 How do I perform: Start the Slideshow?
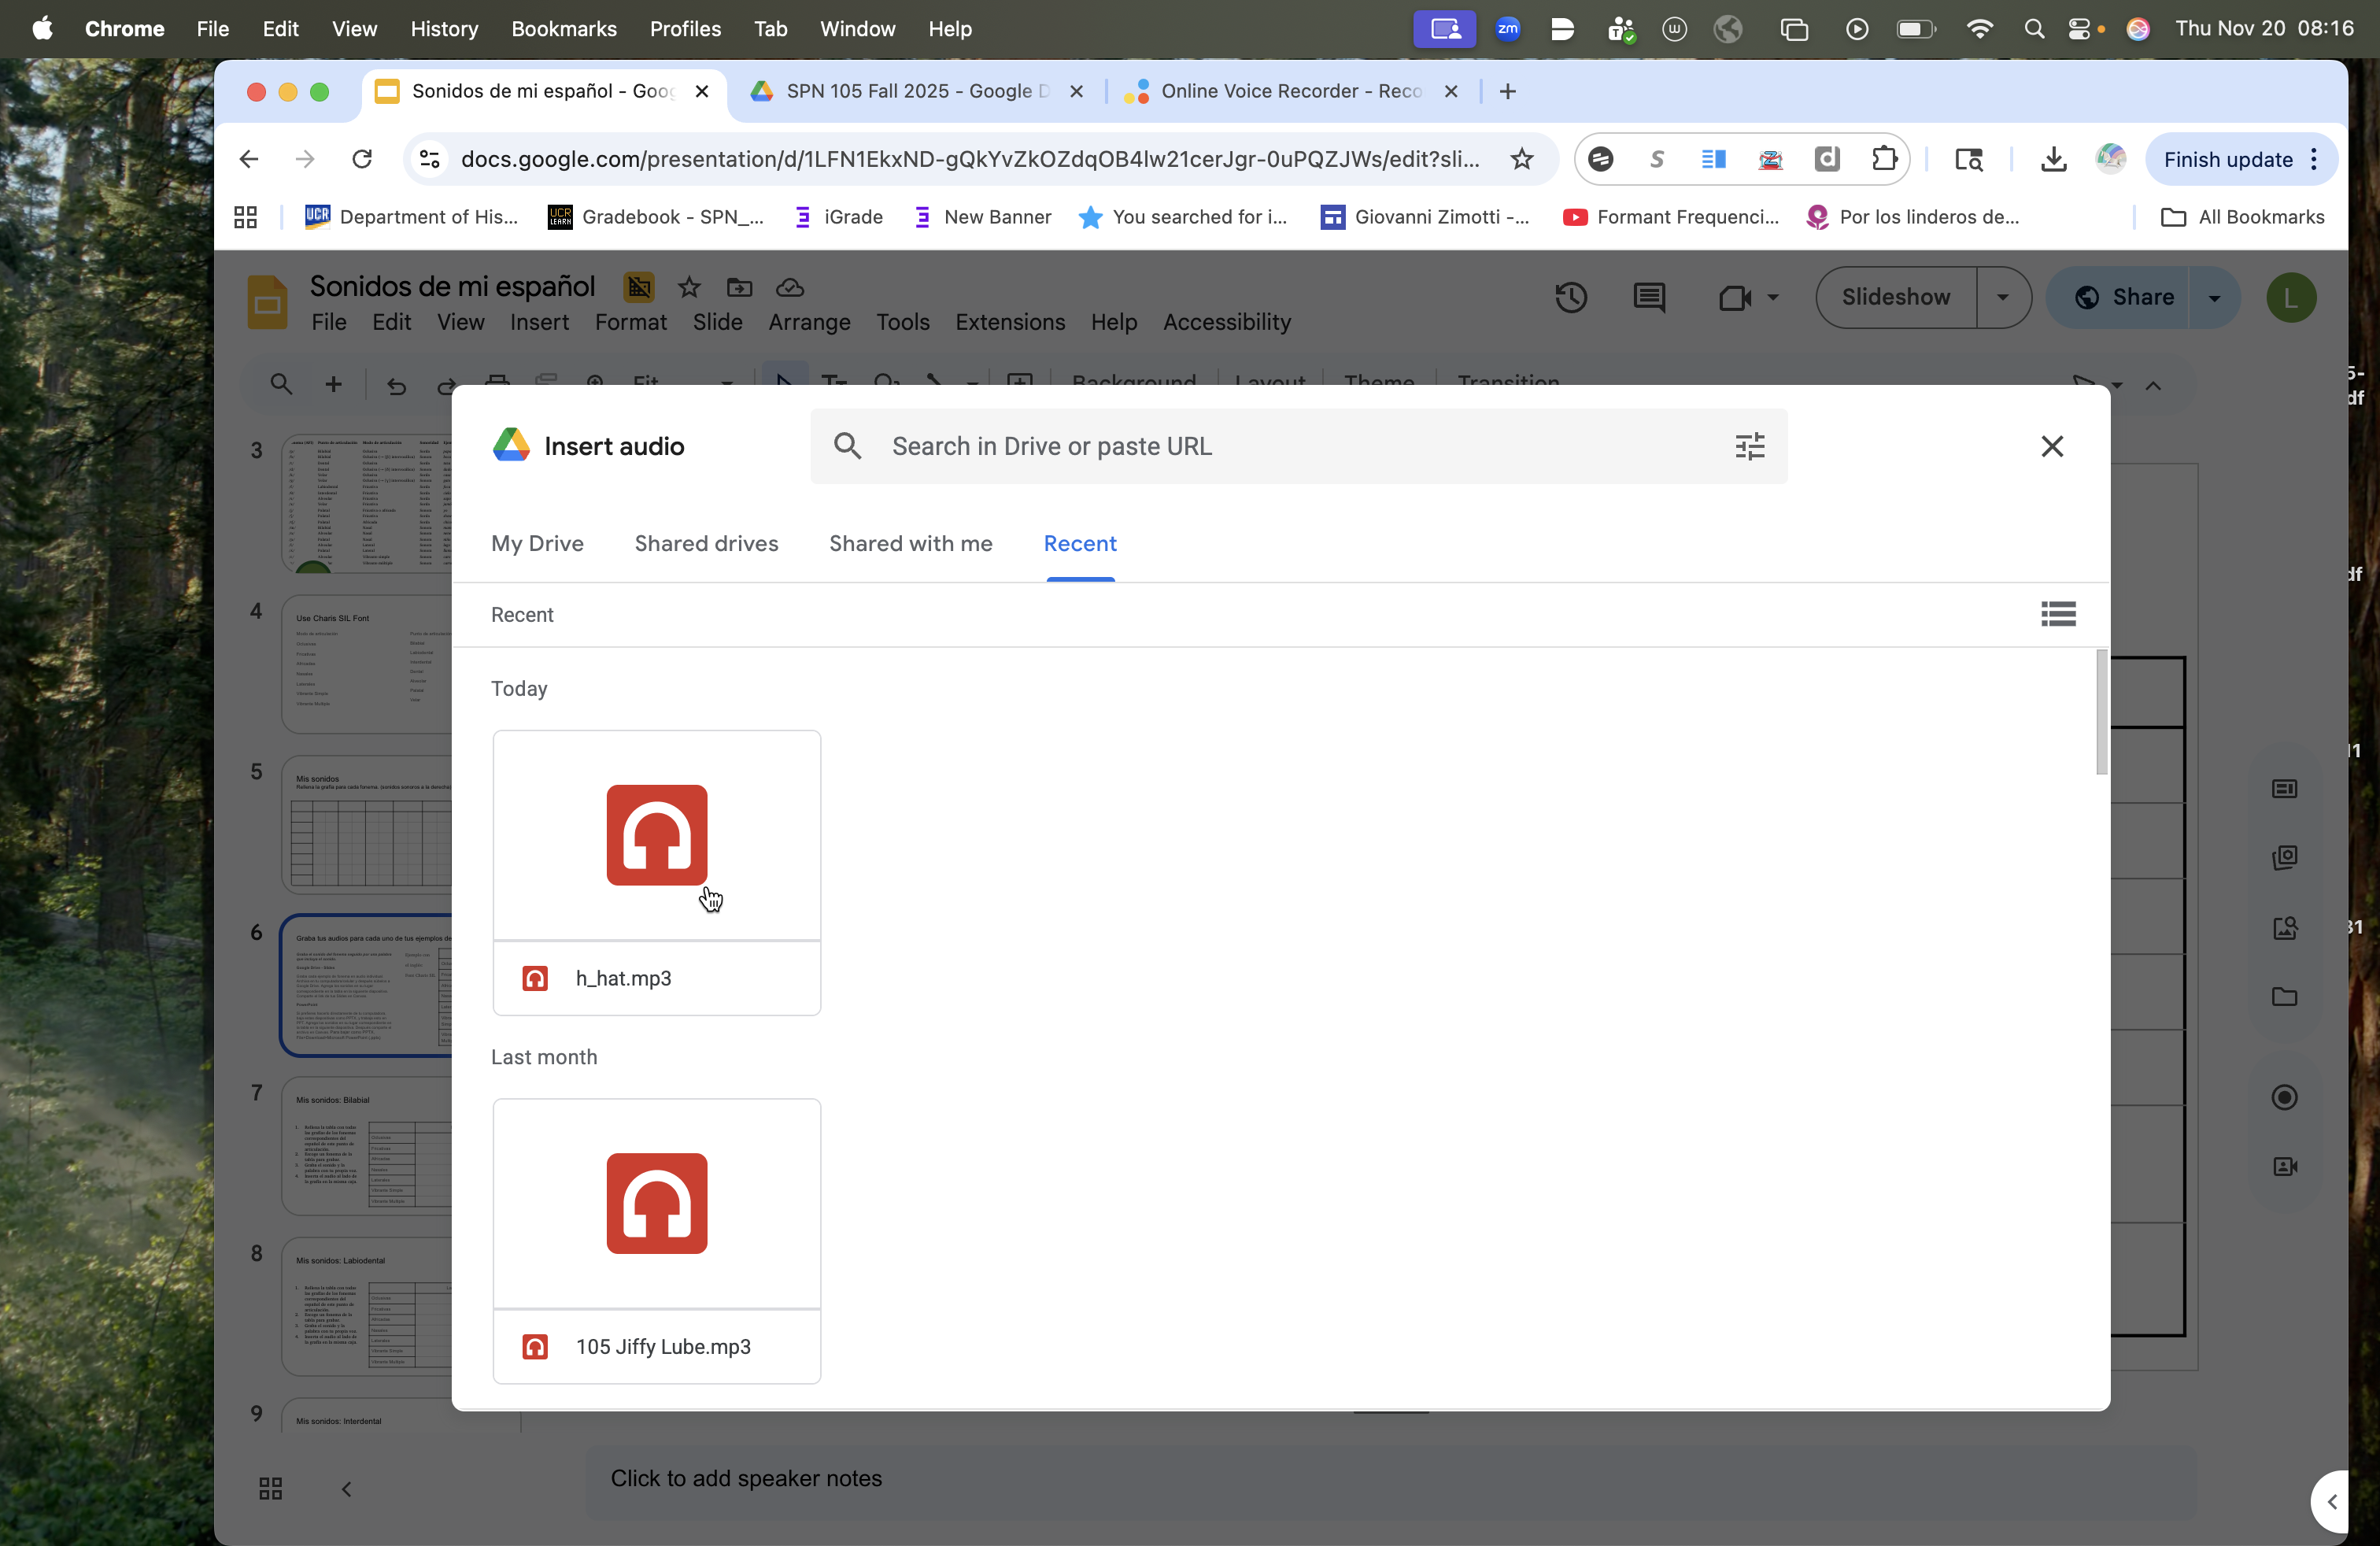pos(1895,297)
